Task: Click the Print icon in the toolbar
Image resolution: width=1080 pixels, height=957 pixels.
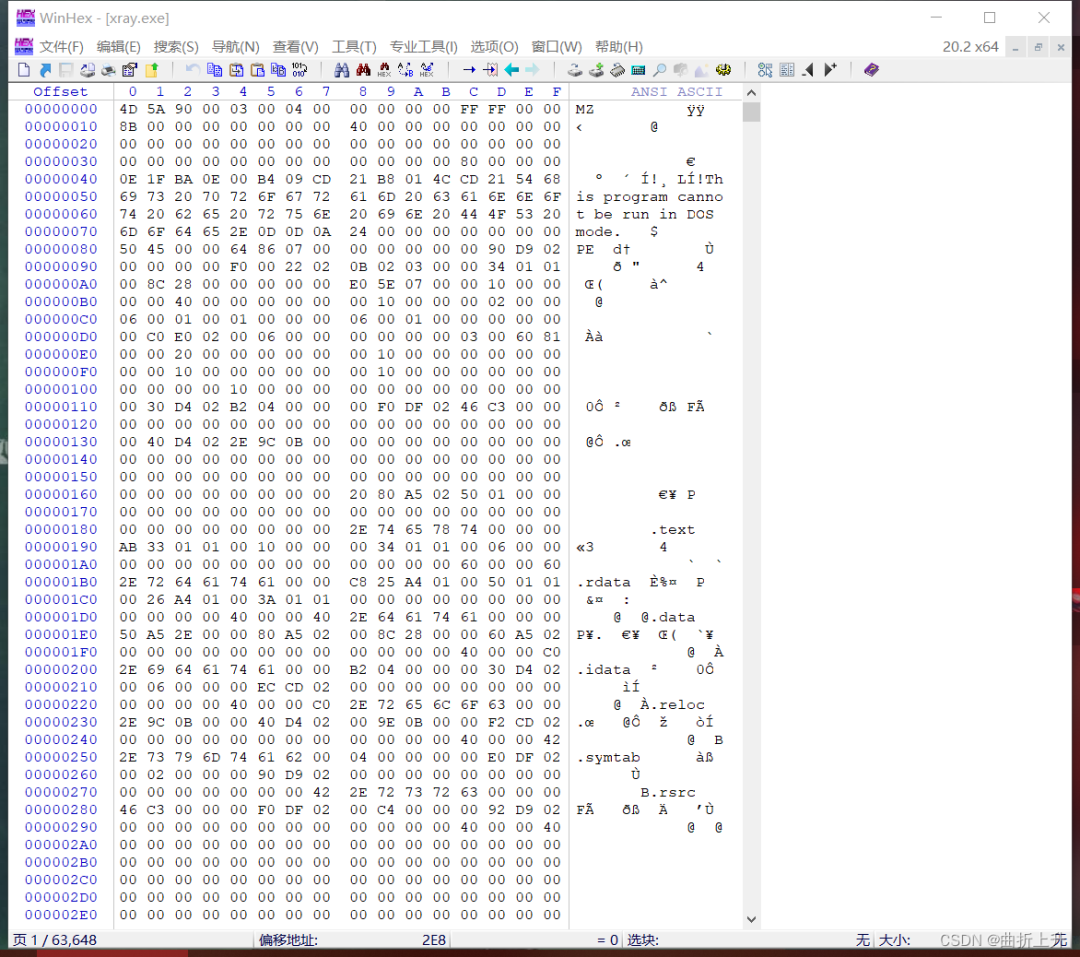Action: tap(108, 70)
